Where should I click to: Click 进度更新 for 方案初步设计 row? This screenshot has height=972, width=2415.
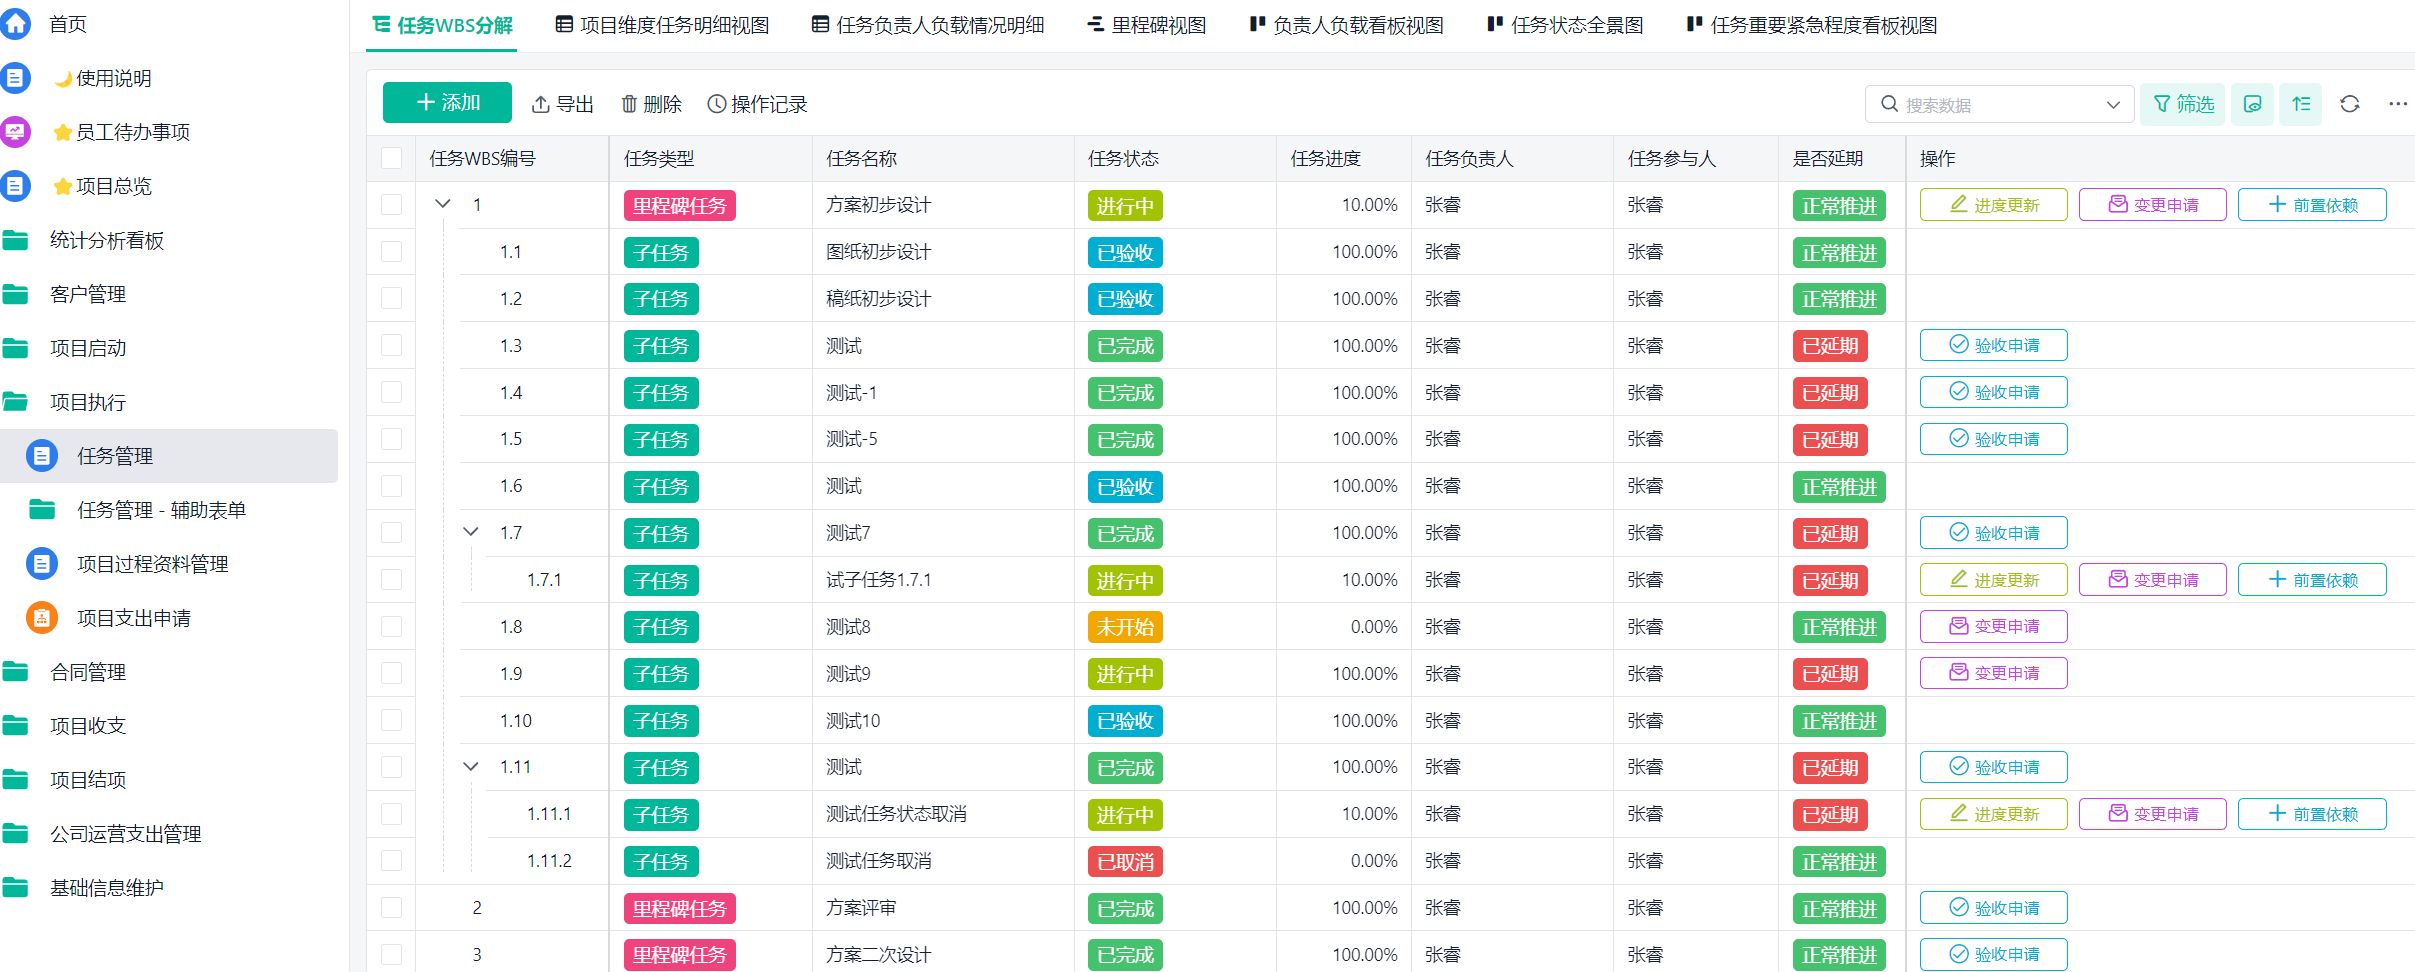pos(1993,205)
